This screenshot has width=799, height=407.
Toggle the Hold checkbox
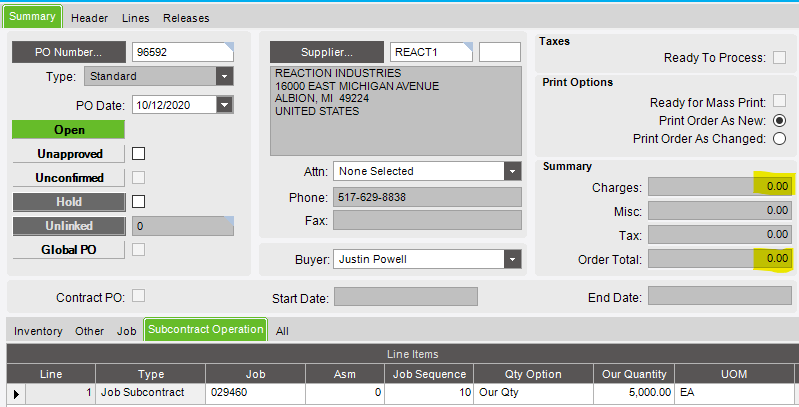(x=139, y=201)
